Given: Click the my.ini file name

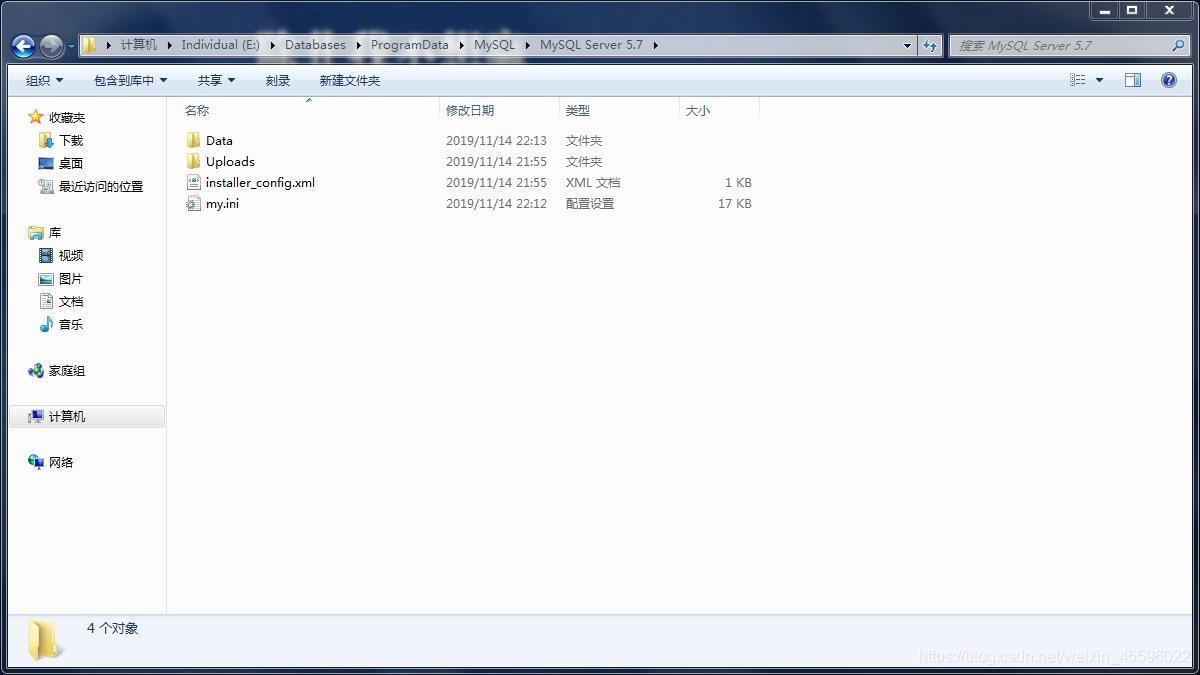Looking at the screenshot, I should pyautogui.click(x=222, y=203).
